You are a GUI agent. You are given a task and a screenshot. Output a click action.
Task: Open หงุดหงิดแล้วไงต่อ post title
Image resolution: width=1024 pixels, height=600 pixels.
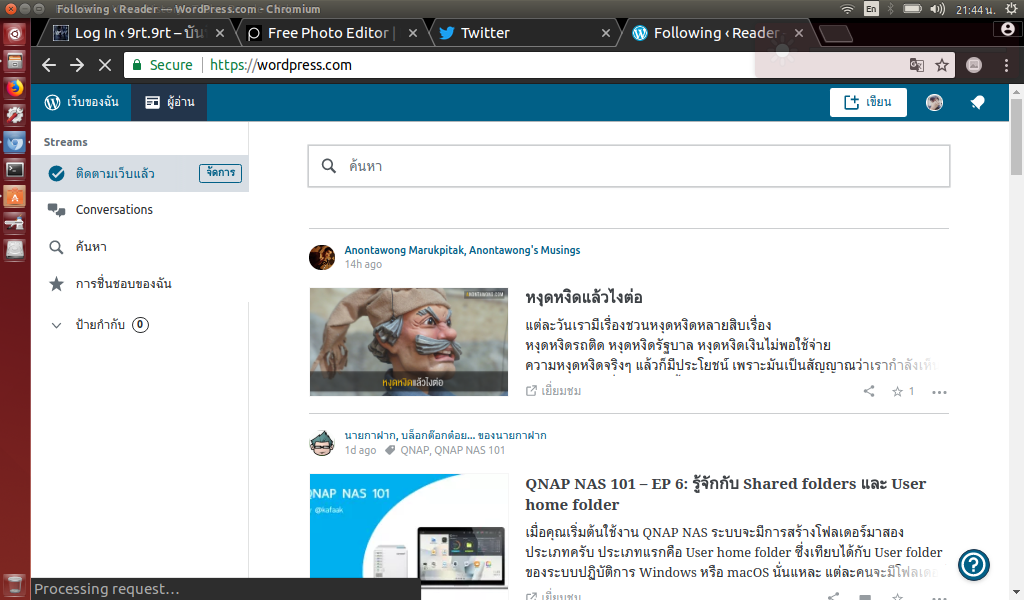[584, 298]
